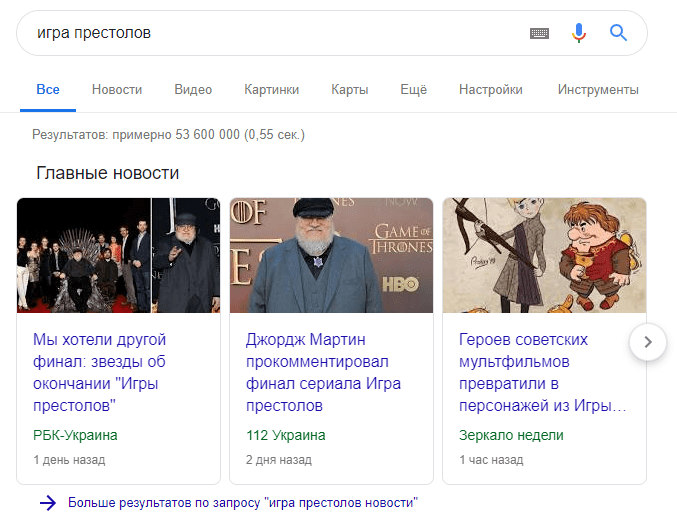This screenshot has height=525, width=677.
Task: Click the 1 час назад timestamp
Action: [x=491, y=459]
